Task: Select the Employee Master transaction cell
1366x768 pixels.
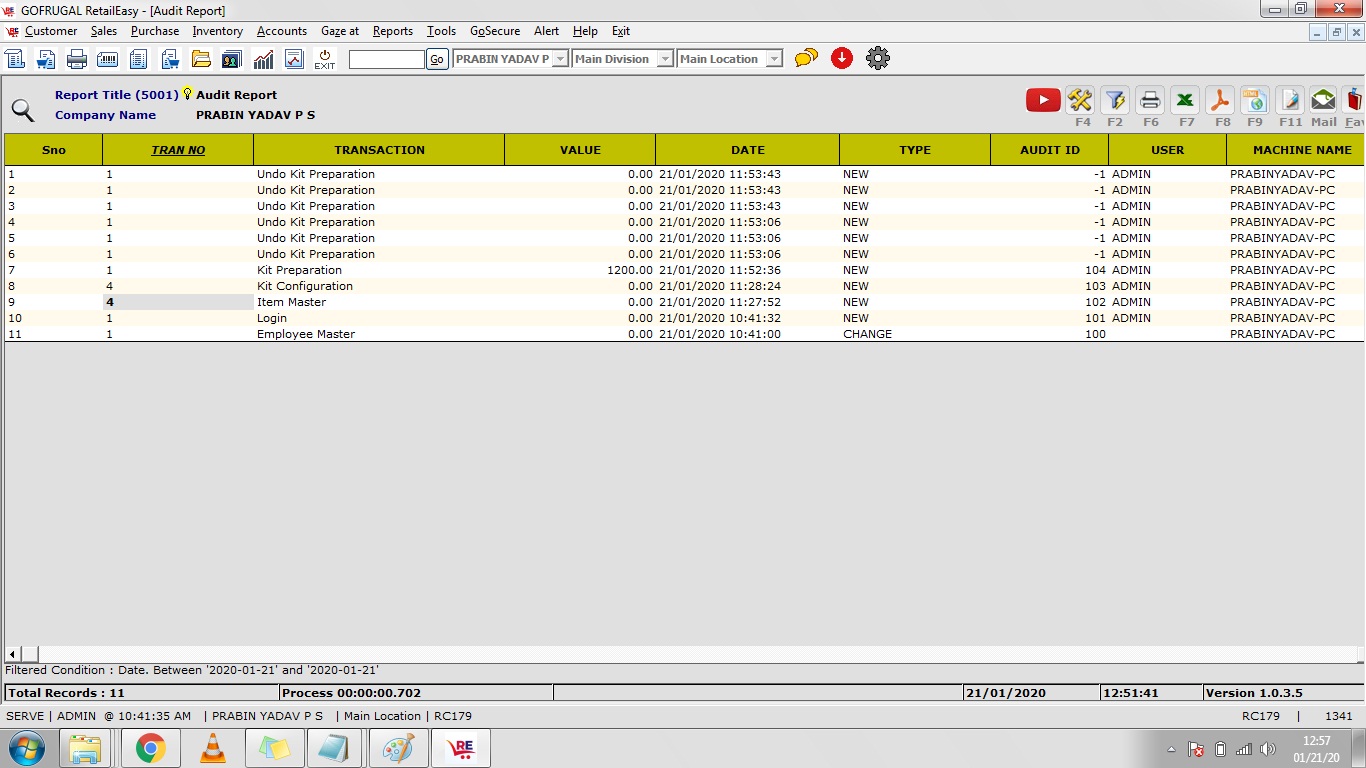Action: click(379, 334)
